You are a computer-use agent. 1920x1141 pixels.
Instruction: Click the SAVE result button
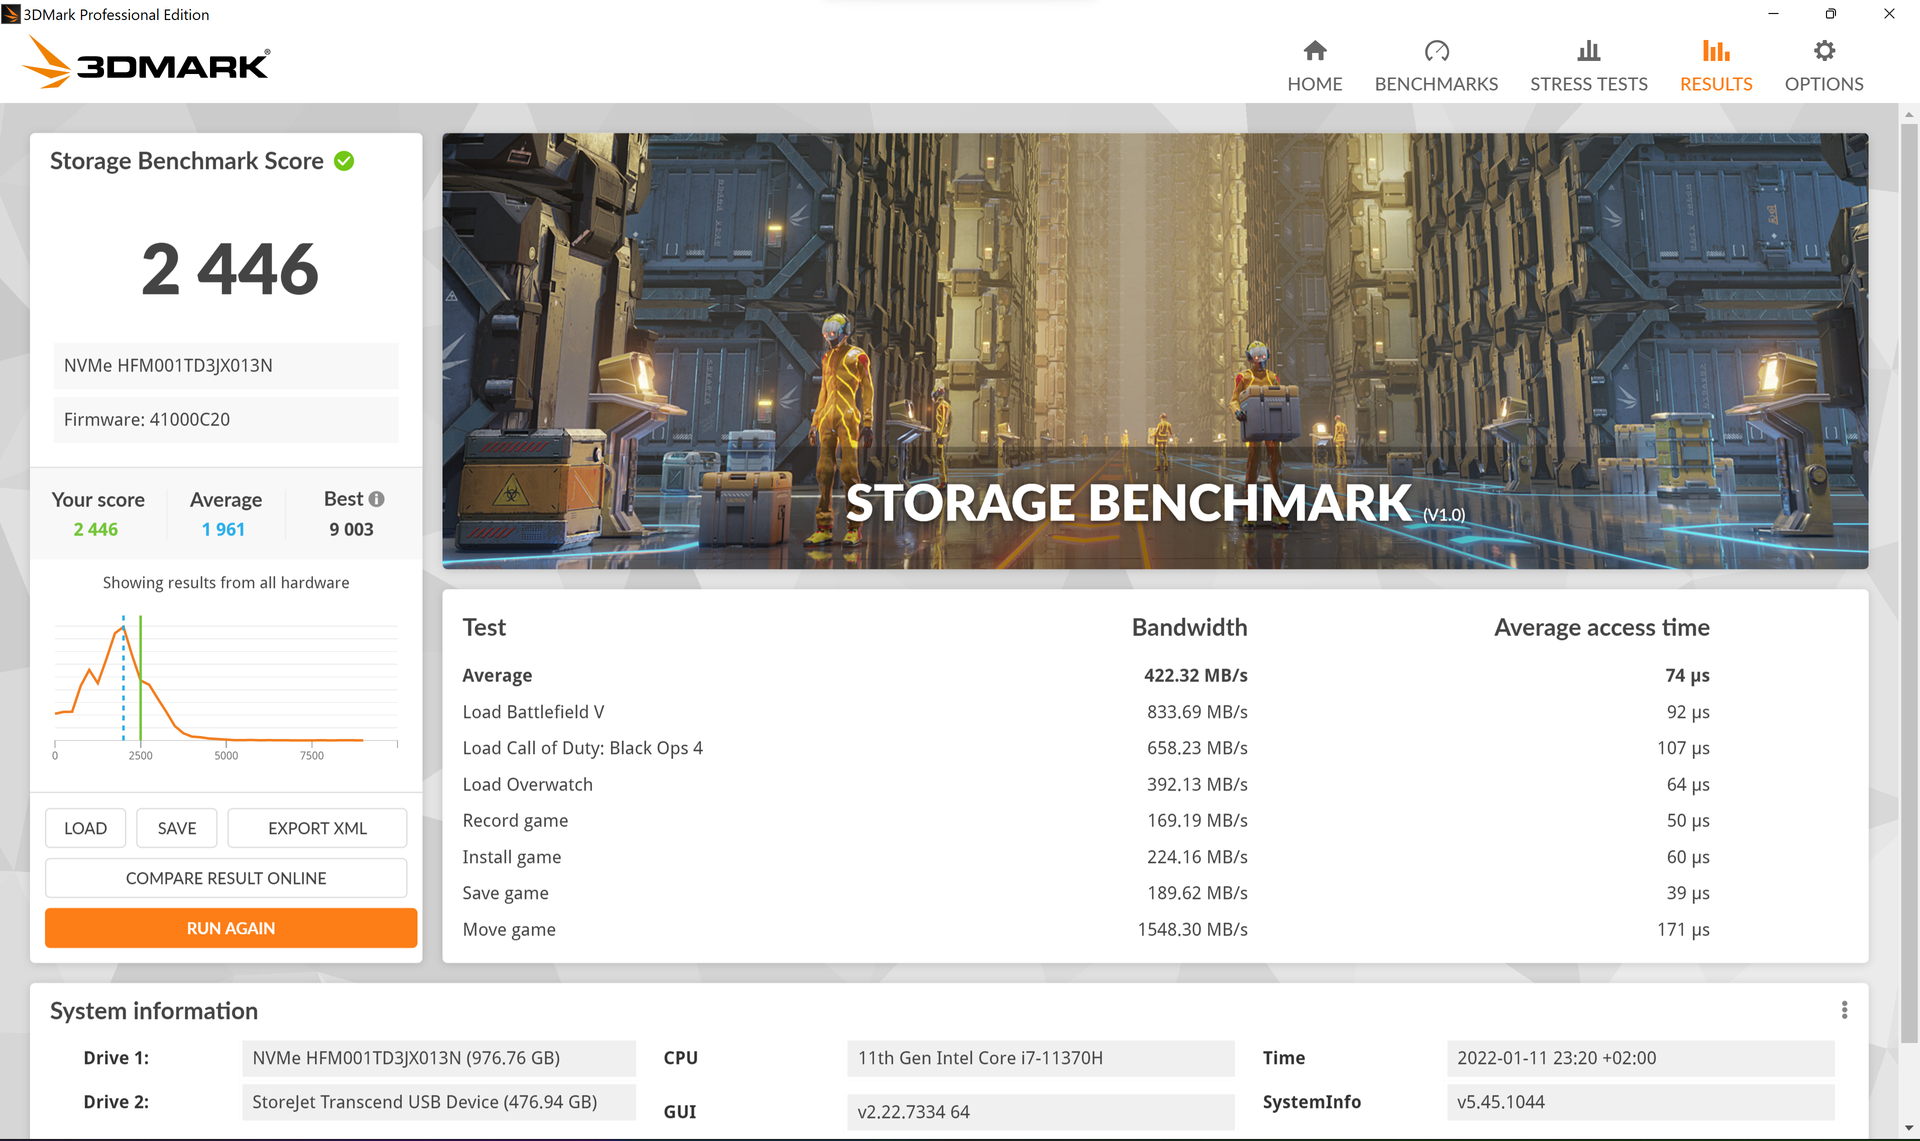[177, 826]
